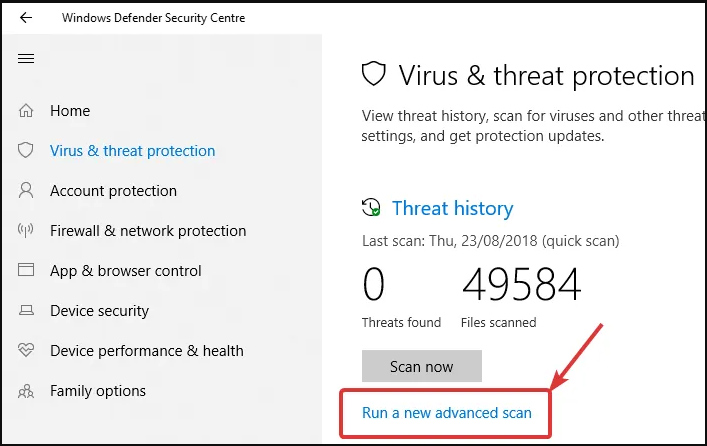Click the Device performance heart icon

click(26, 349)
